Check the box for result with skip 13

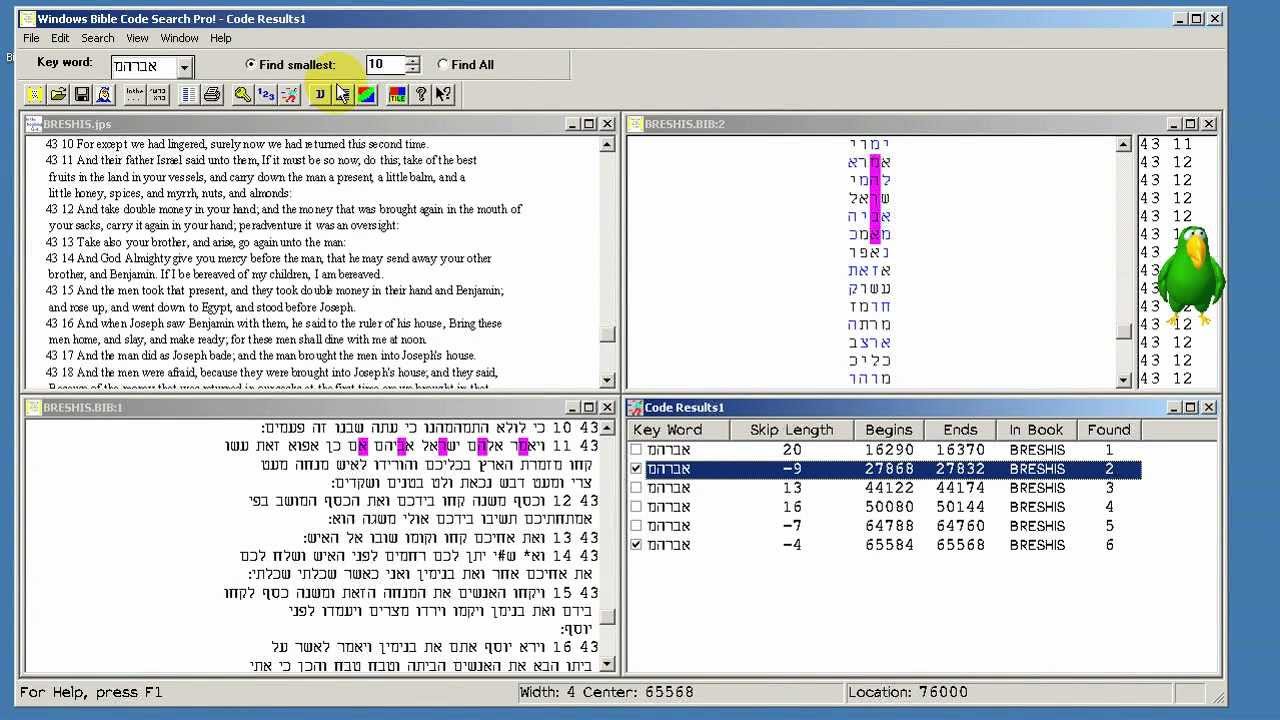(636, 488)
